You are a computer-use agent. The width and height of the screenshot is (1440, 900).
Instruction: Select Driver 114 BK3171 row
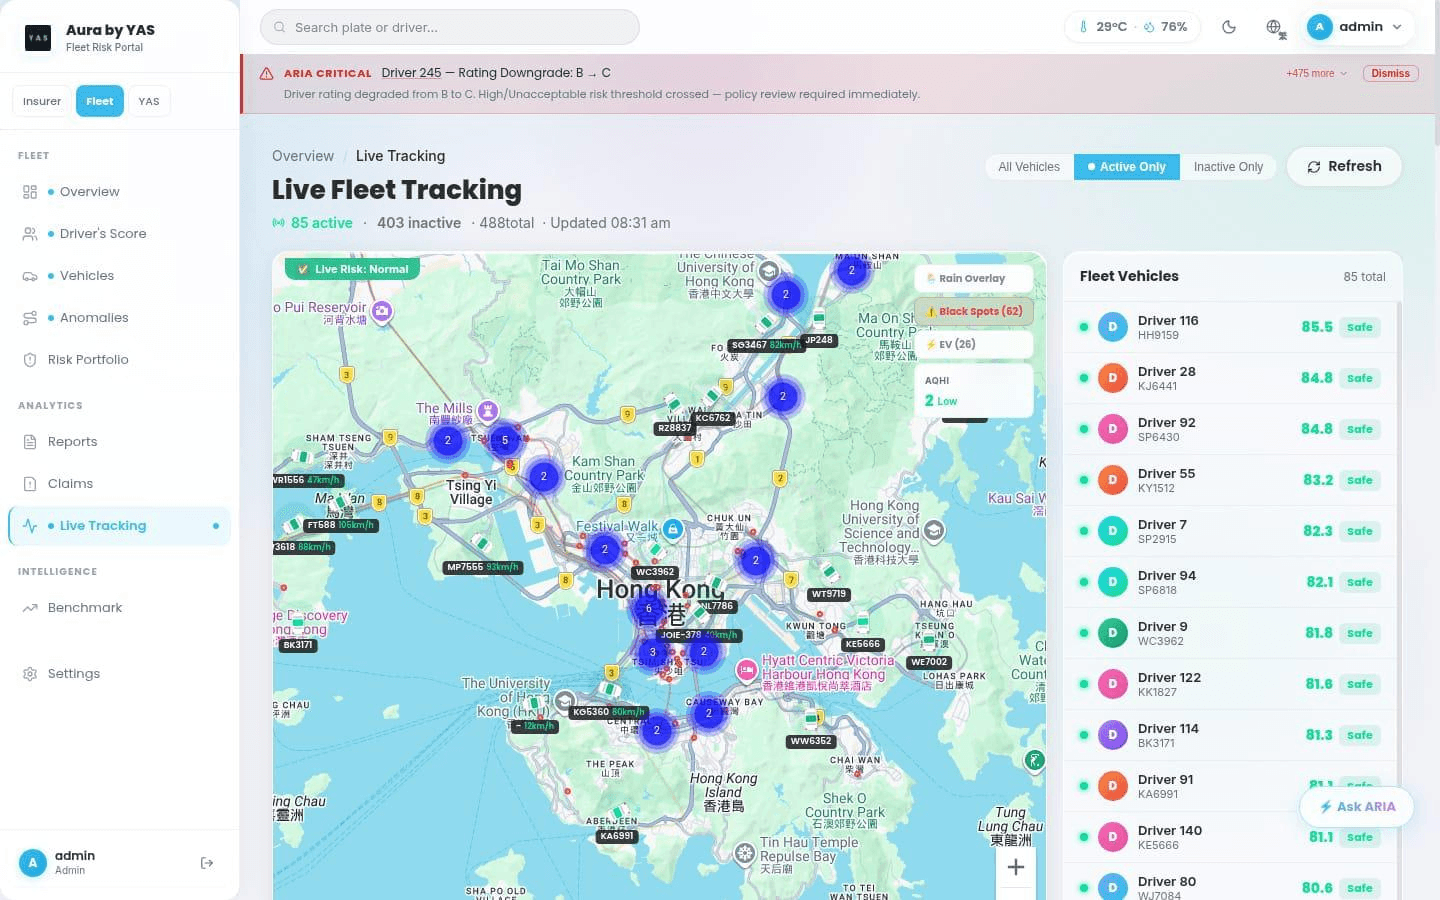point(1232,735)
